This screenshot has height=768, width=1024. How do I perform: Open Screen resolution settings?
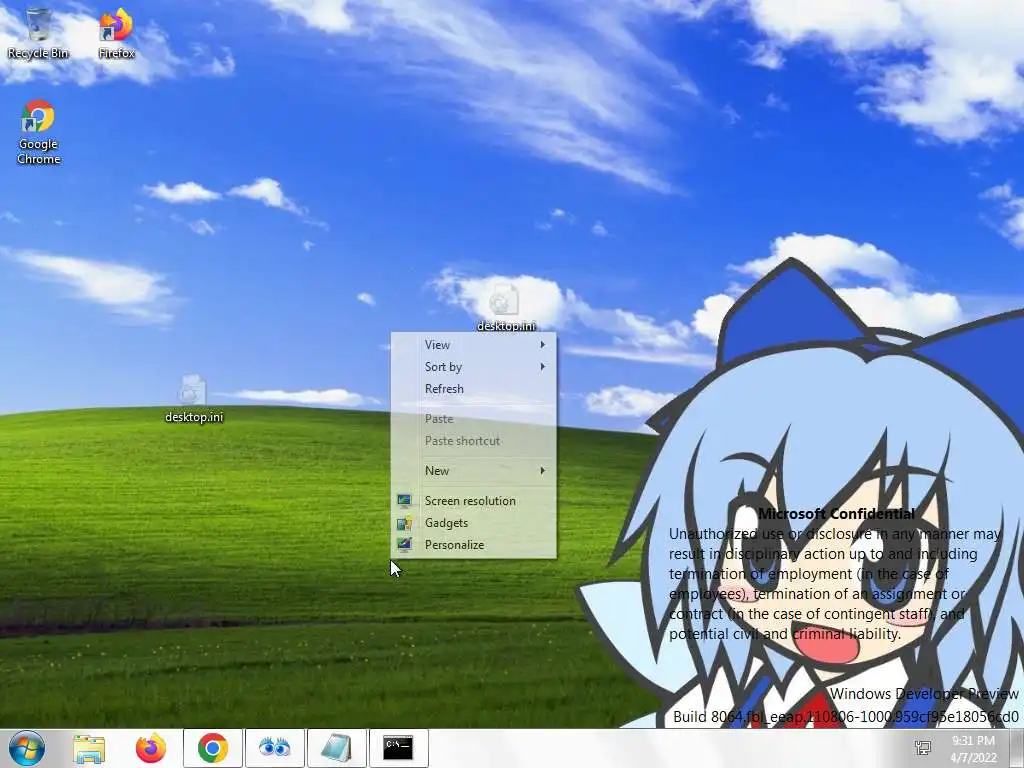473,501
